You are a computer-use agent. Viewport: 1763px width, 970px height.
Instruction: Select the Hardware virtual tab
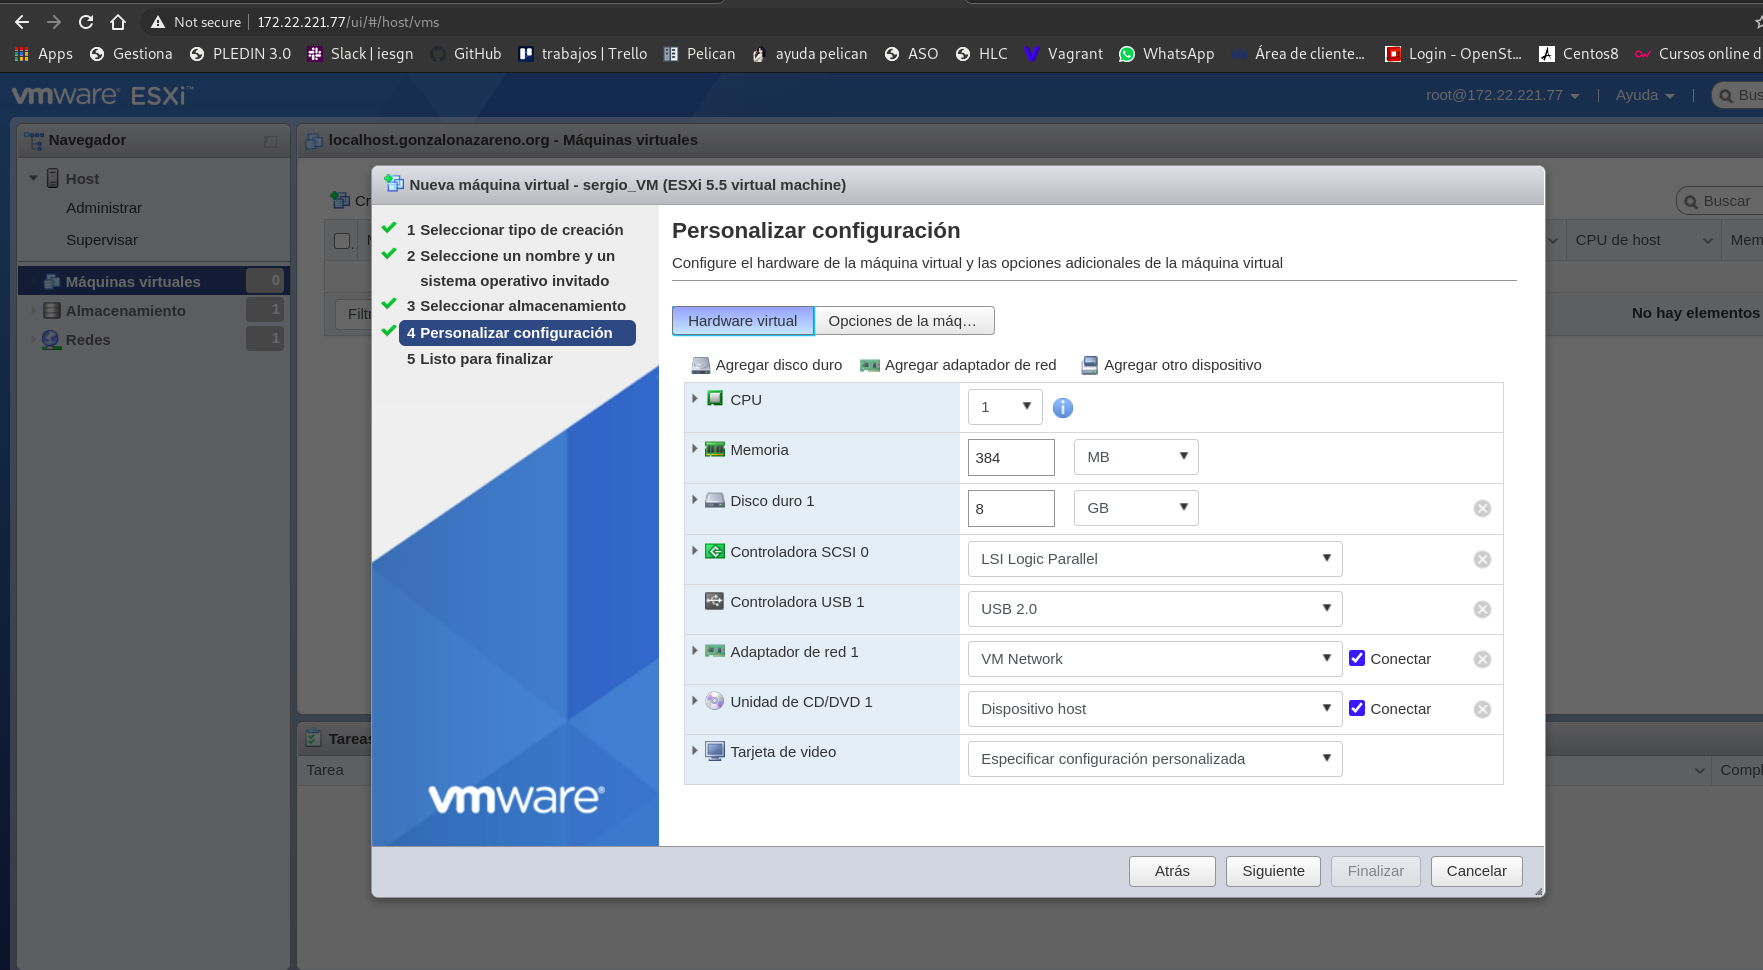(x=742, y=320)
